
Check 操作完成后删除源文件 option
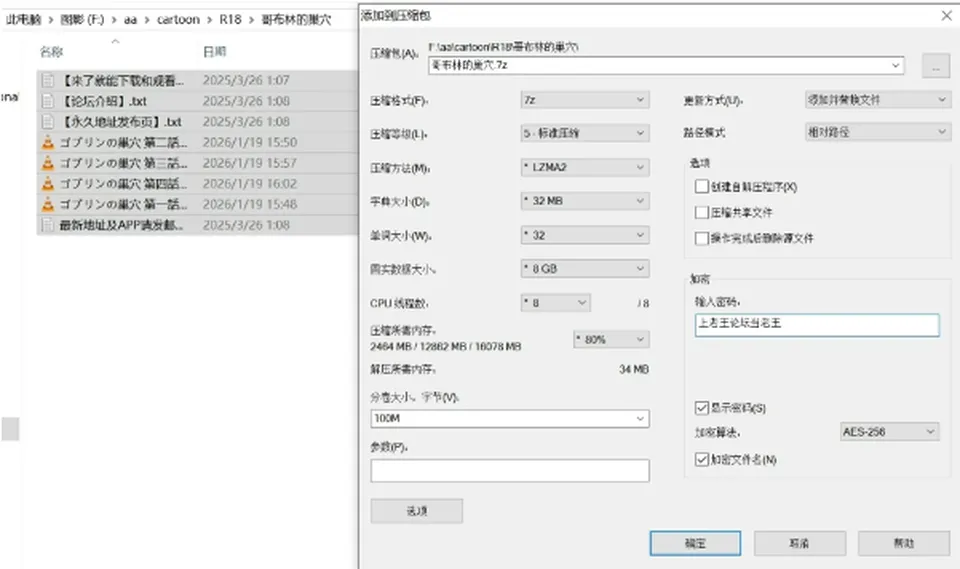[702, 238]
